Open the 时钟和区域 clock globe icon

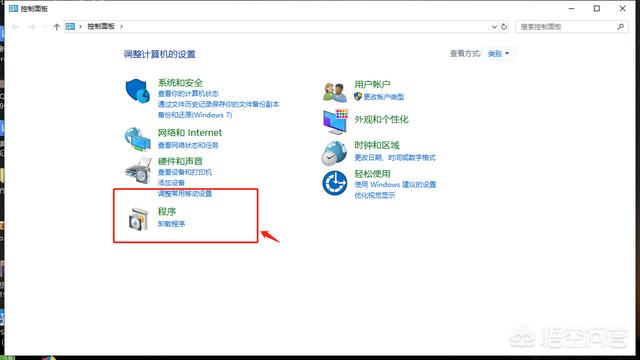point(334,153)
